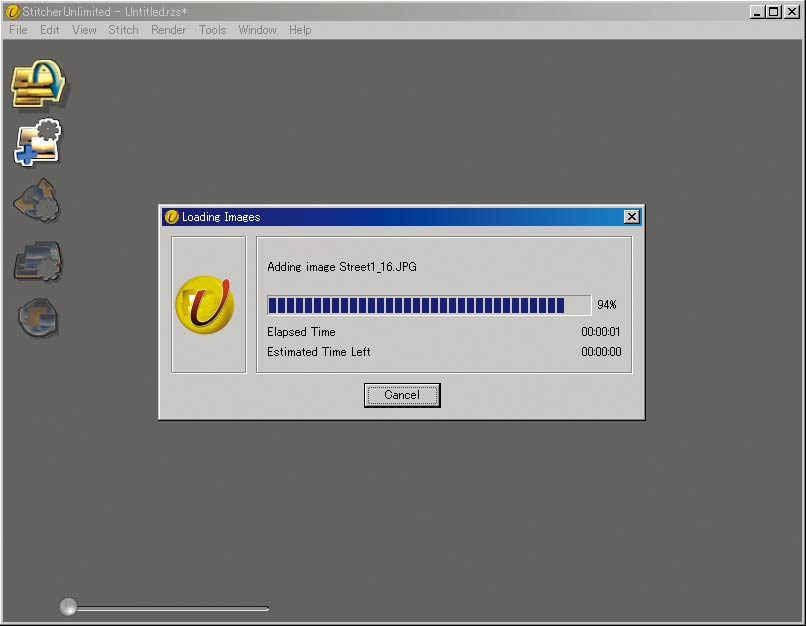Open the Help menu

pyautogui.click(x=300, y=30)
